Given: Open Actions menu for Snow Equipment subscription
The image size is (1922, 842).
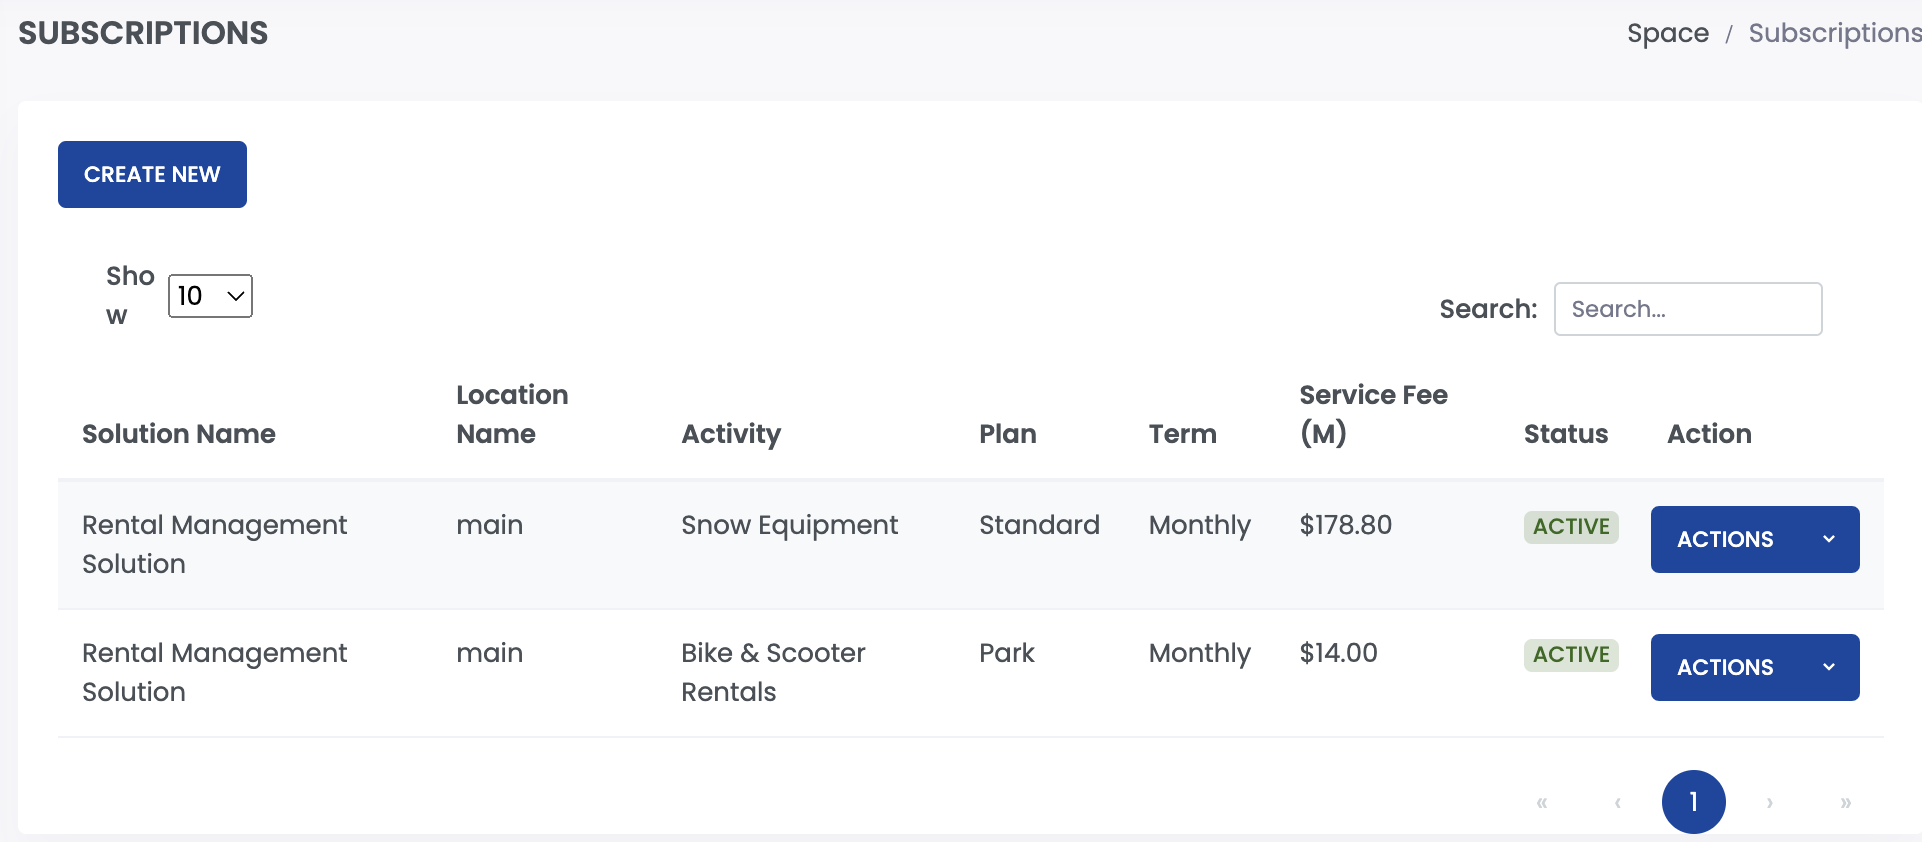Looking at the screenshot, I should point(1755,539).
